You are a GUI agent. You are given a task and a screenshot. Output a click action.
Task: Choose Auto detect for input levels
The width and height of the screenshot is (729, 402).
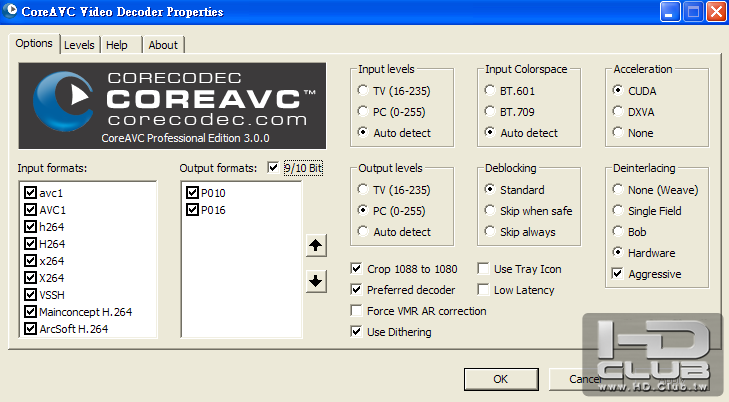coord(363,132)
